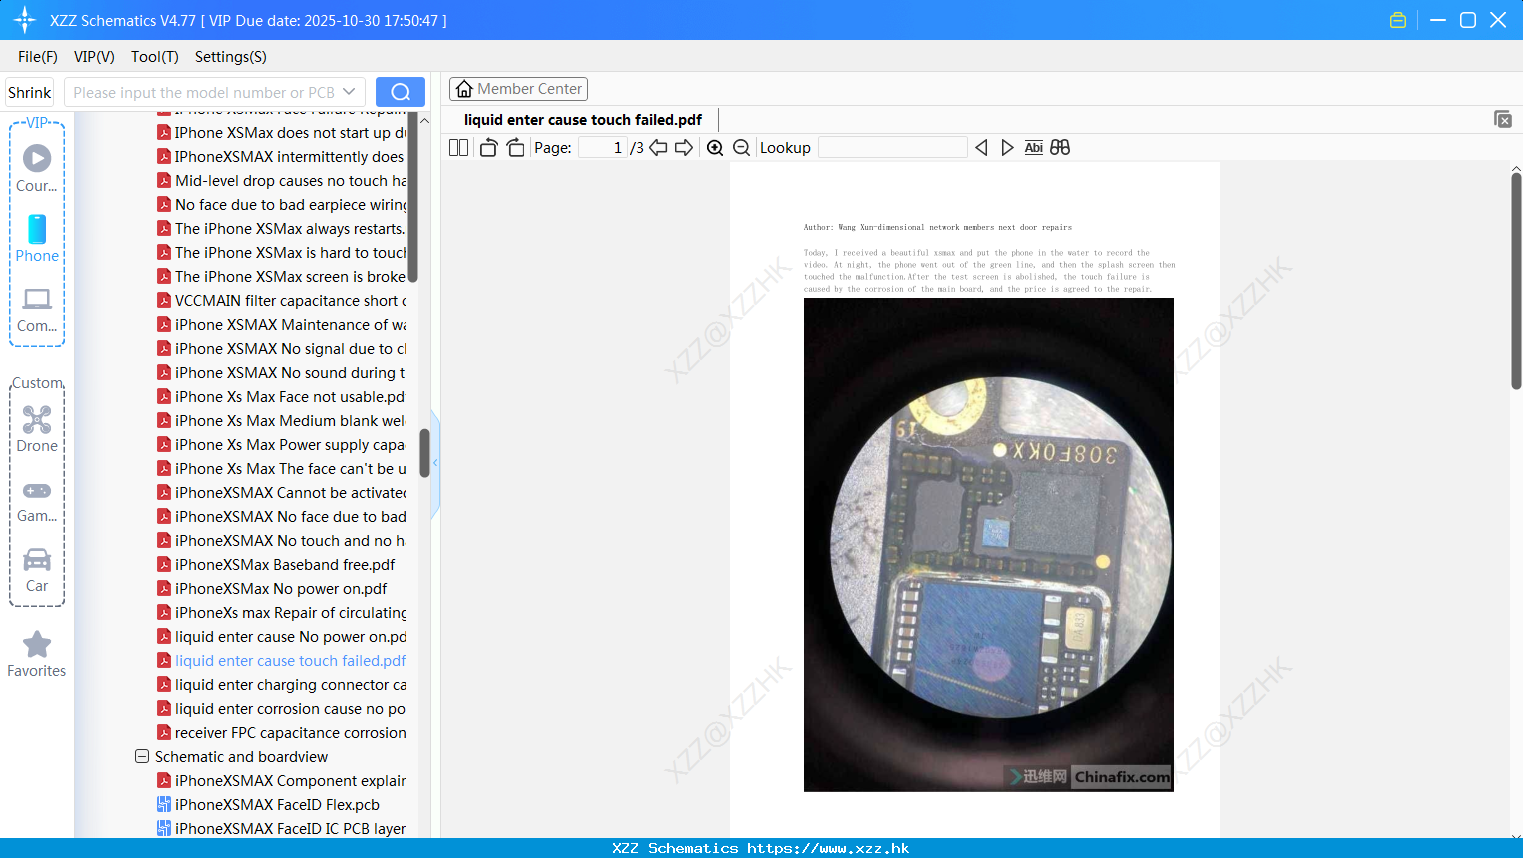
Task: Open iPhoneXSMax No power on.pdf
Action: (x=273, y=589)
